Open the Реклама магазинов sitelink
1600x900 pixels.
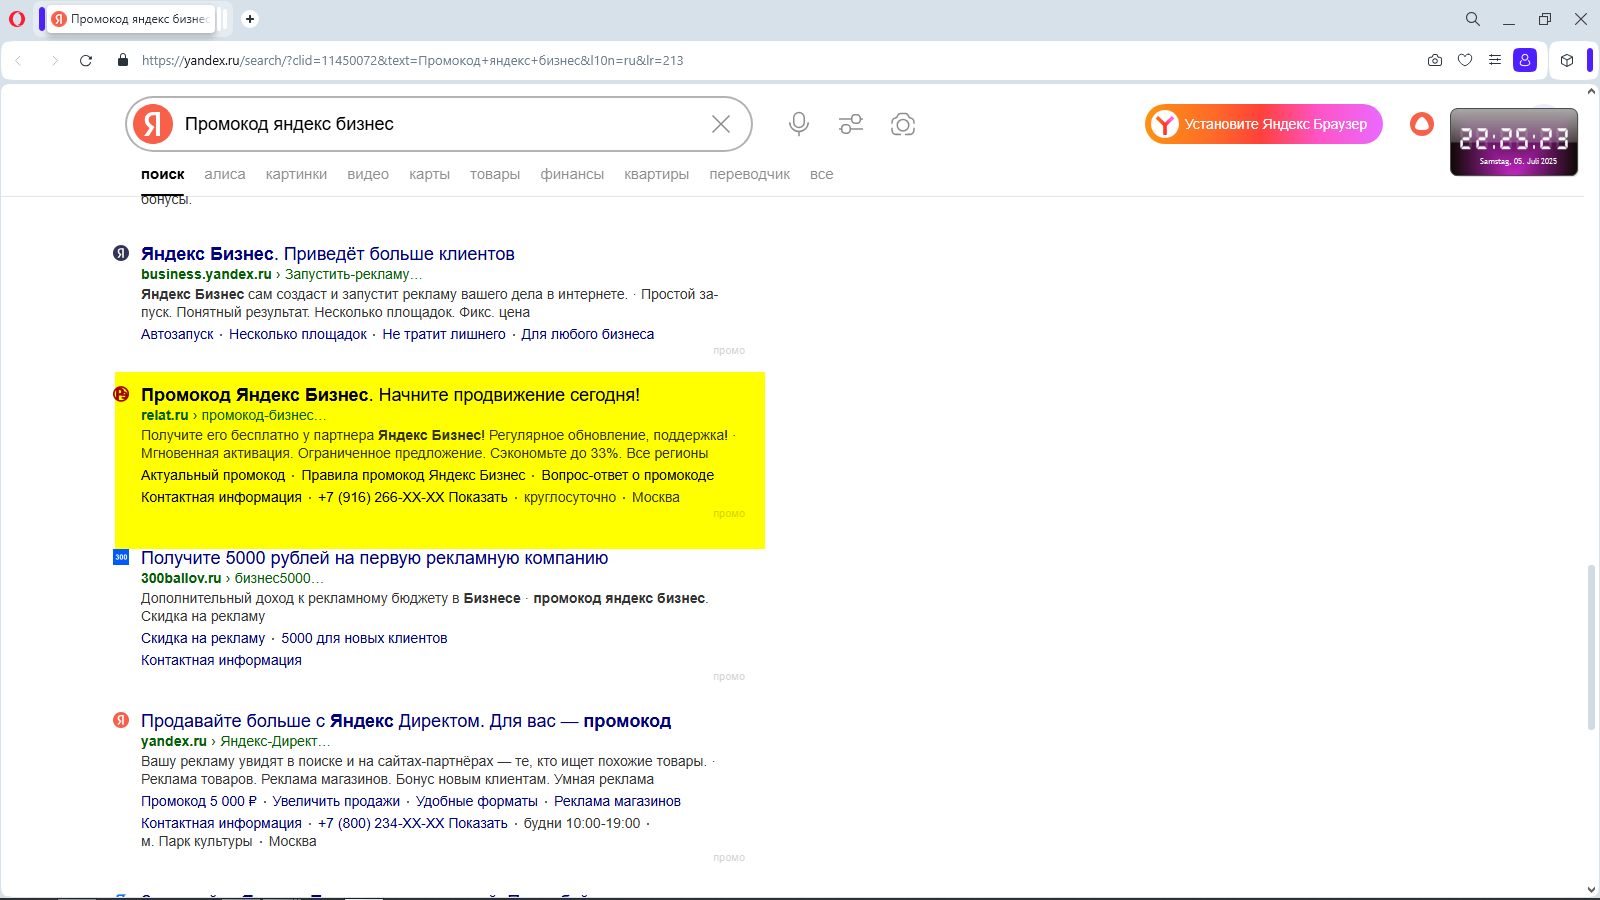(617, 801)
